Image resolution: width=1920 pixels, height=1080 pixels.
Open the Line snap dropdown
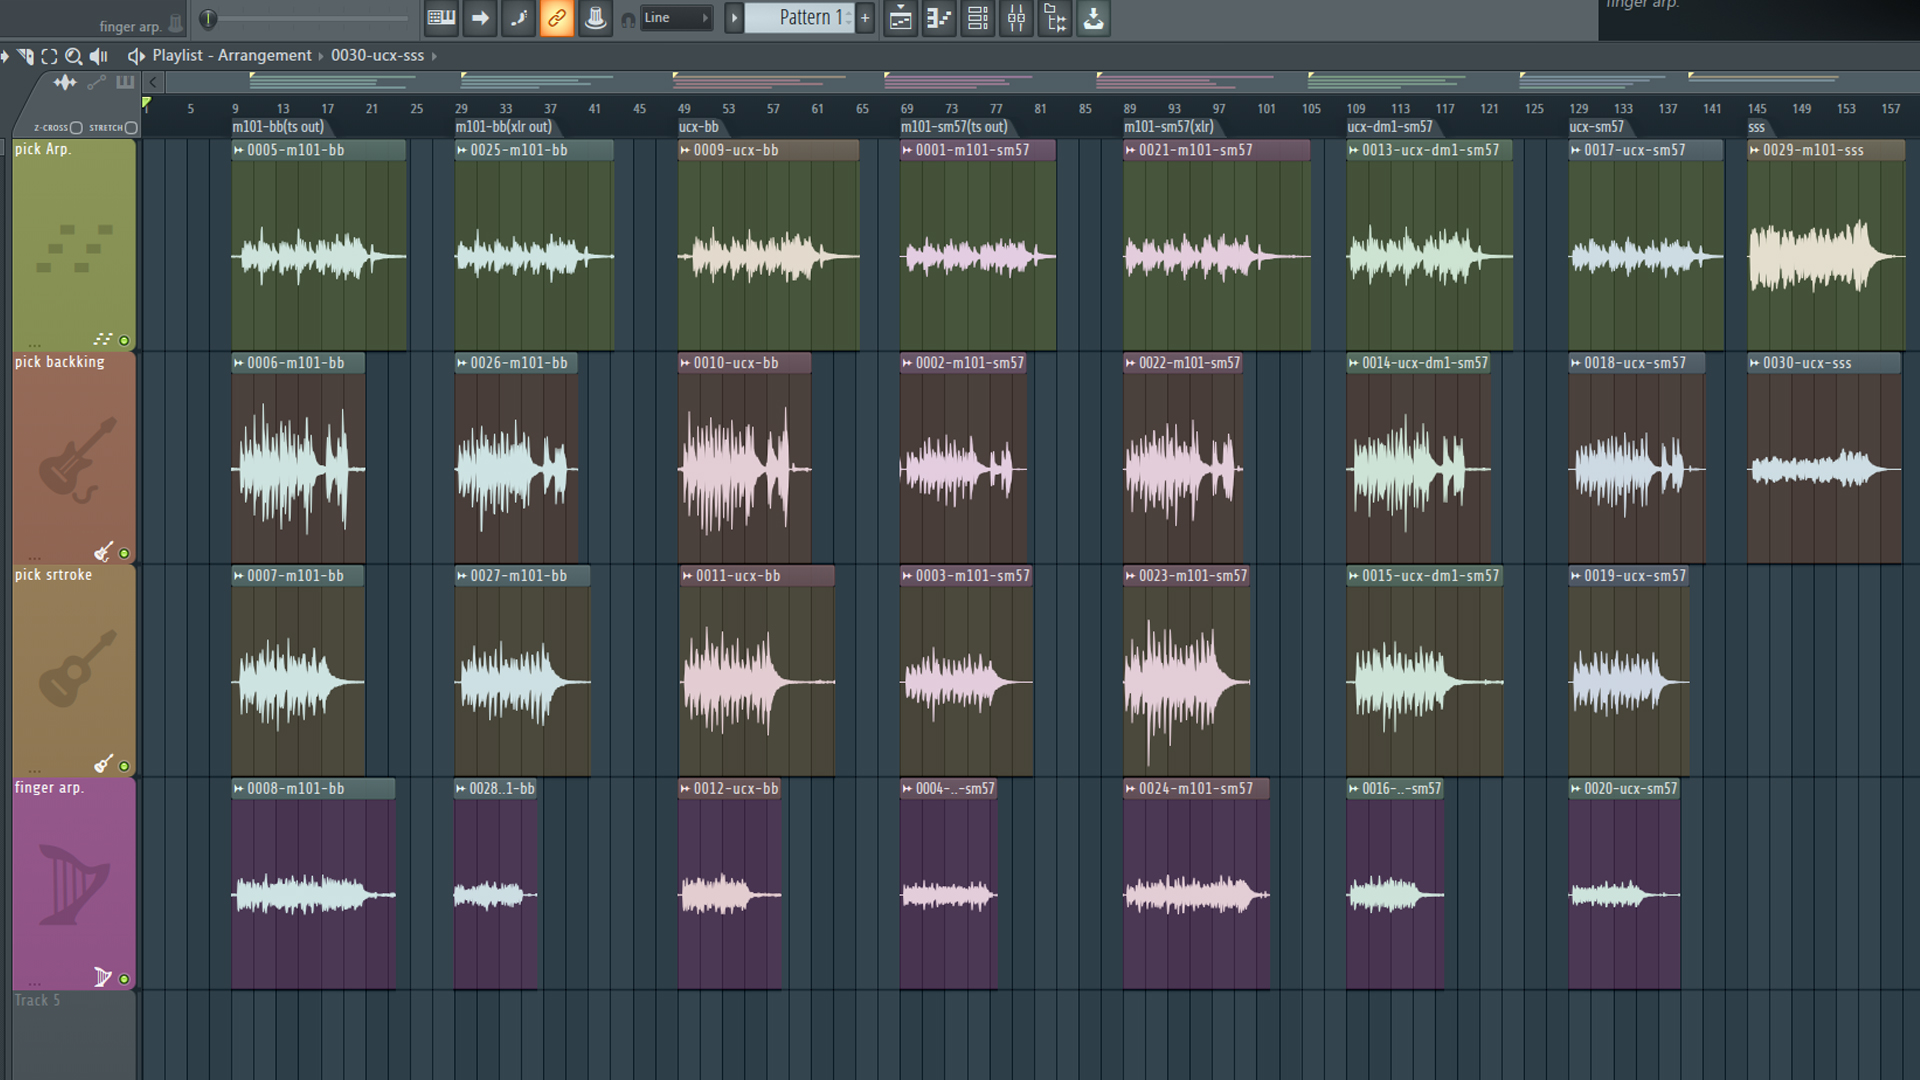676,18
